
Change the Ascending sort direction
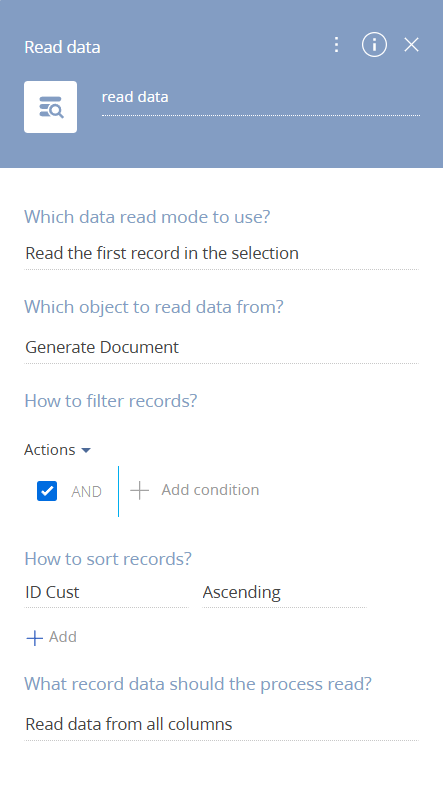[284, 592]
